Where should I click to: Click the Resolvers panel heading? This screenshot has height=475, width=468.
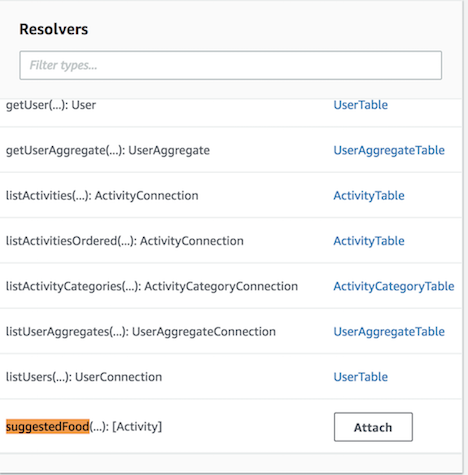(54, 29)
